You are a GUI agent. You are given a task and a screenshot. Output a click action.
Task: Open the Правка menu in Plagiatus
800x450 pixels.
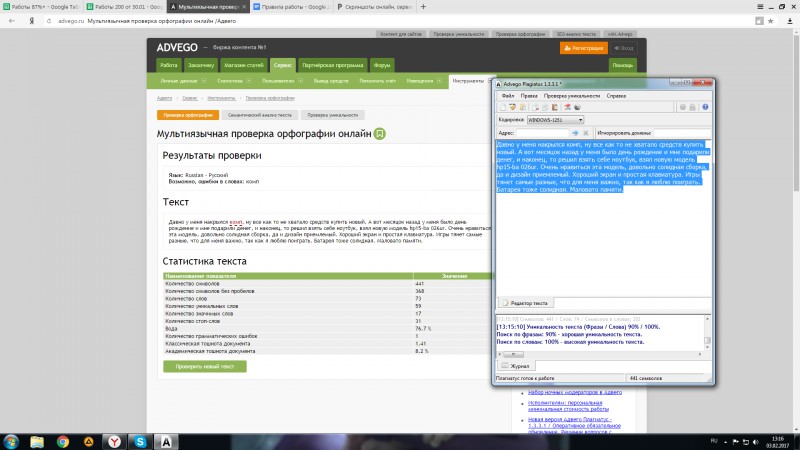529,96
